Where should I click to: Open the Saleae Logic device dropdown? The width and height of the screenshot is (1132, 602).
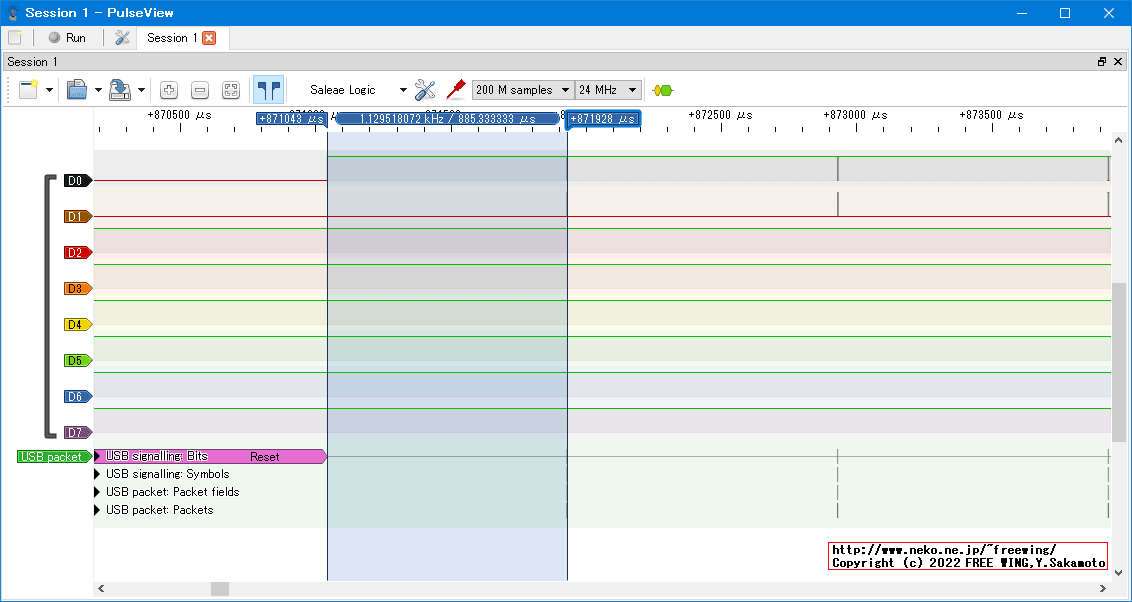(x=357, y=90)
